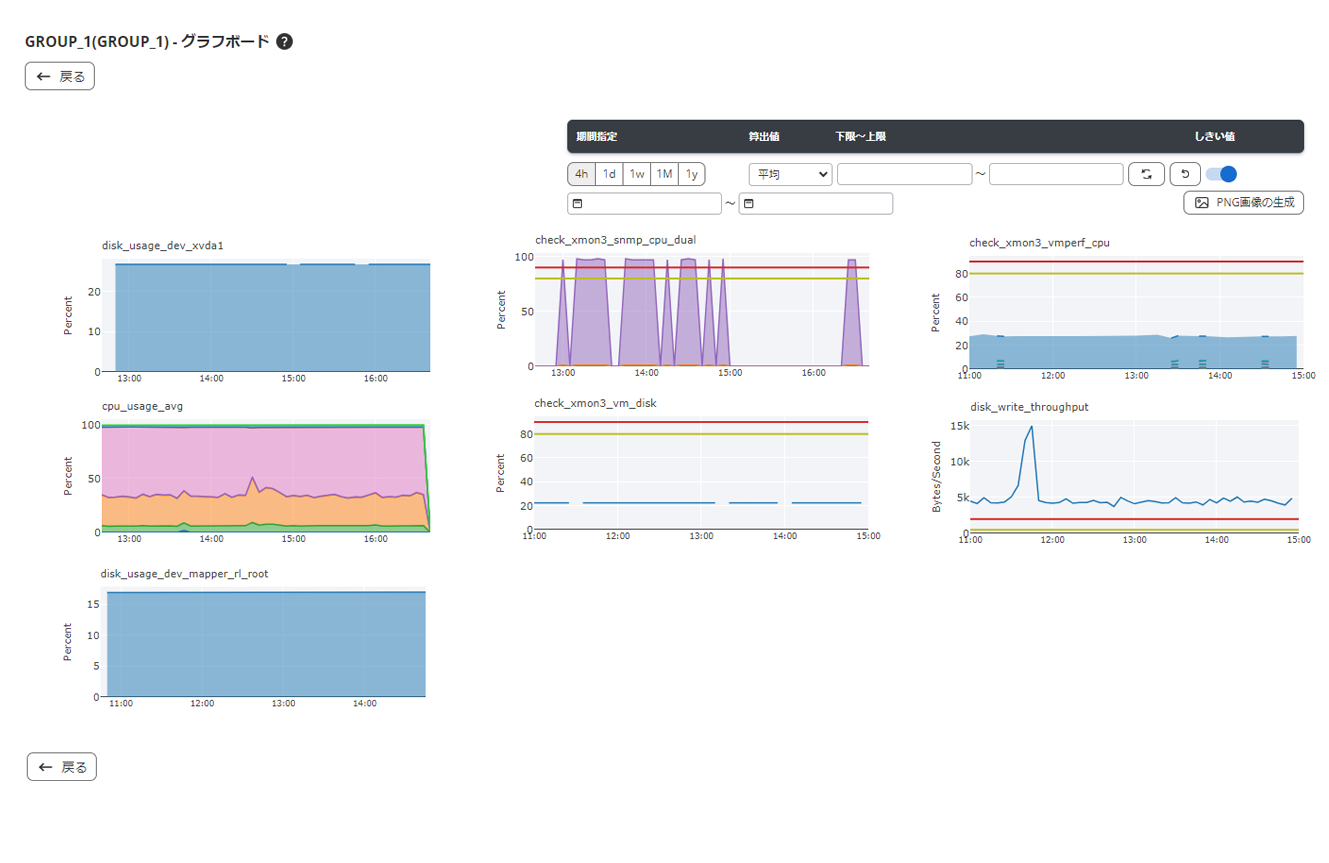Click the disk_write_throughput chart title
The image size is (1329, 863).
[x=1029, y=407]
